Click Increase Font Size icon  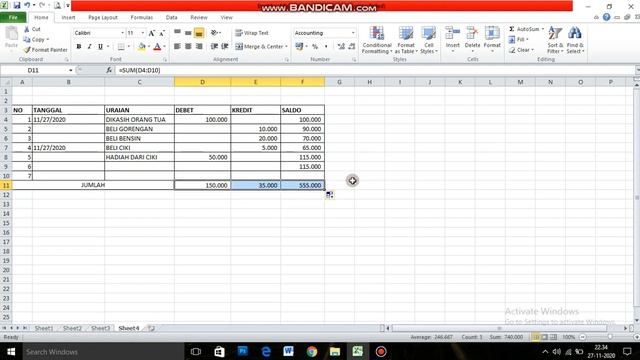pos(152,33)
